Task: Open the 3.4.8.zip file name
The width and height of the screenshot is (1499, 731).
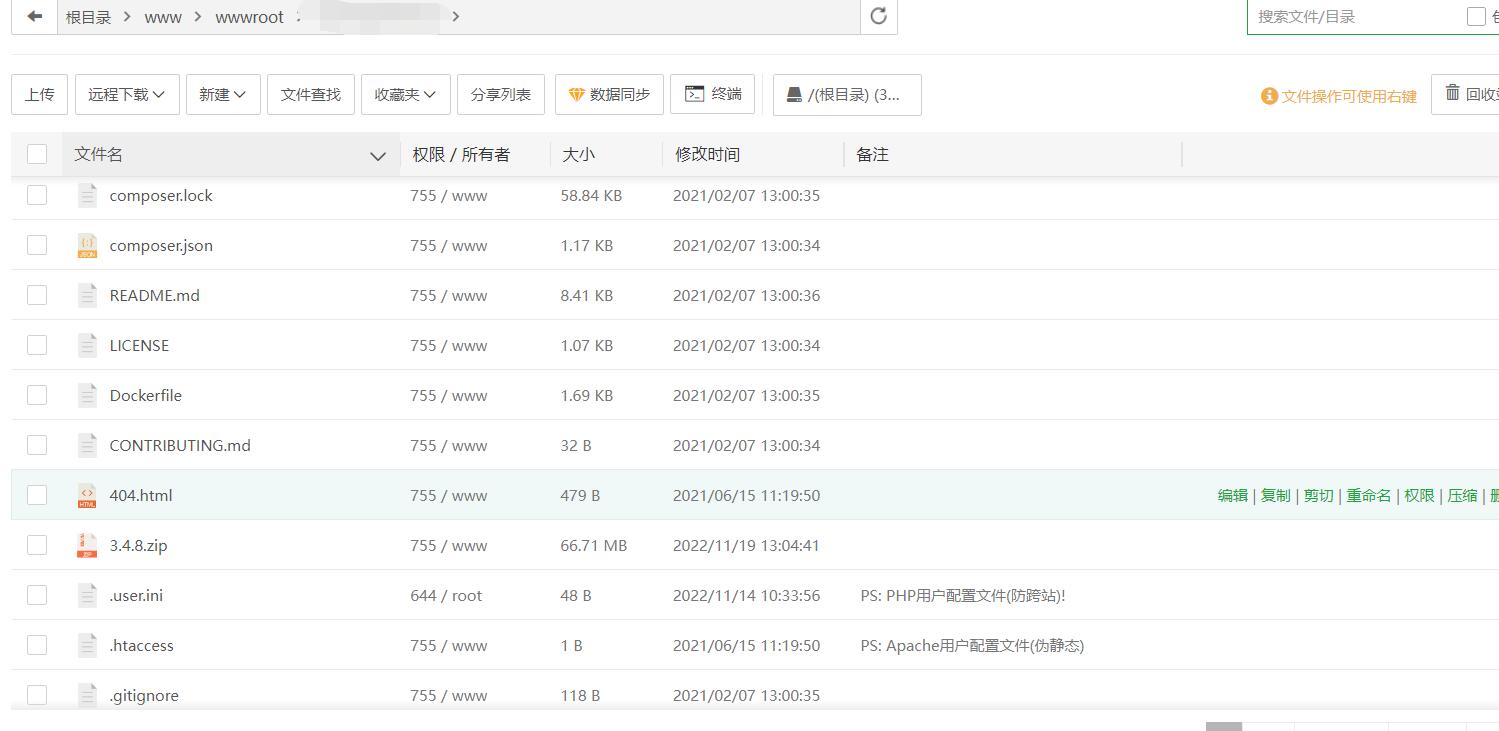Action: [x=138, y=545]
